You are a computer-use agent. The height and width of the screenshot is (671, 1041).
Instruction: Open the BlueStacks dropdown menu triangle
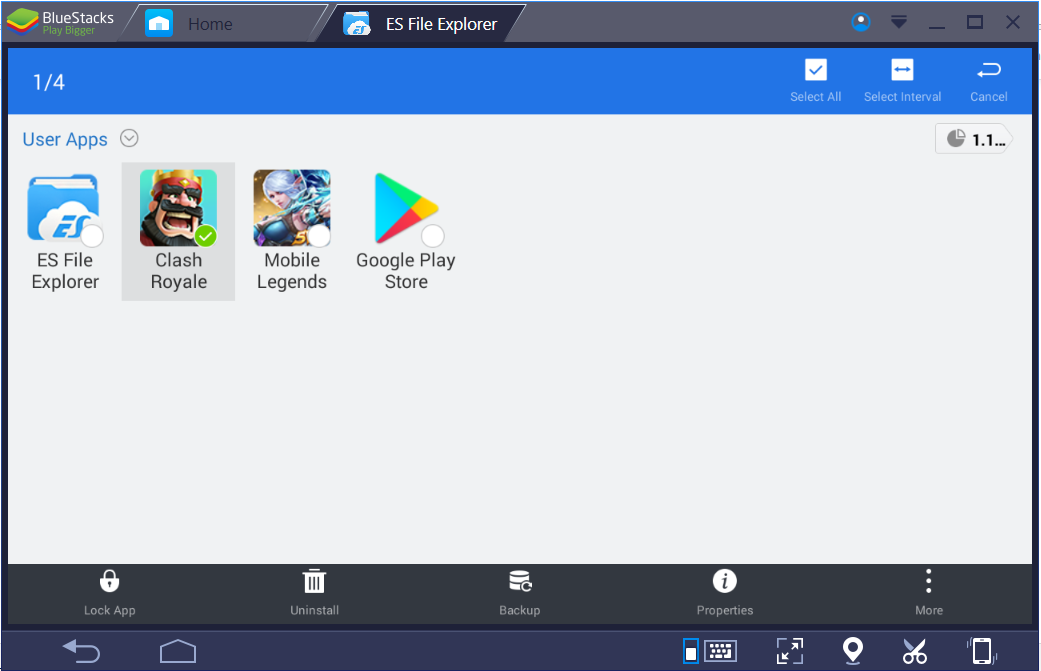[x=898, y=23]
